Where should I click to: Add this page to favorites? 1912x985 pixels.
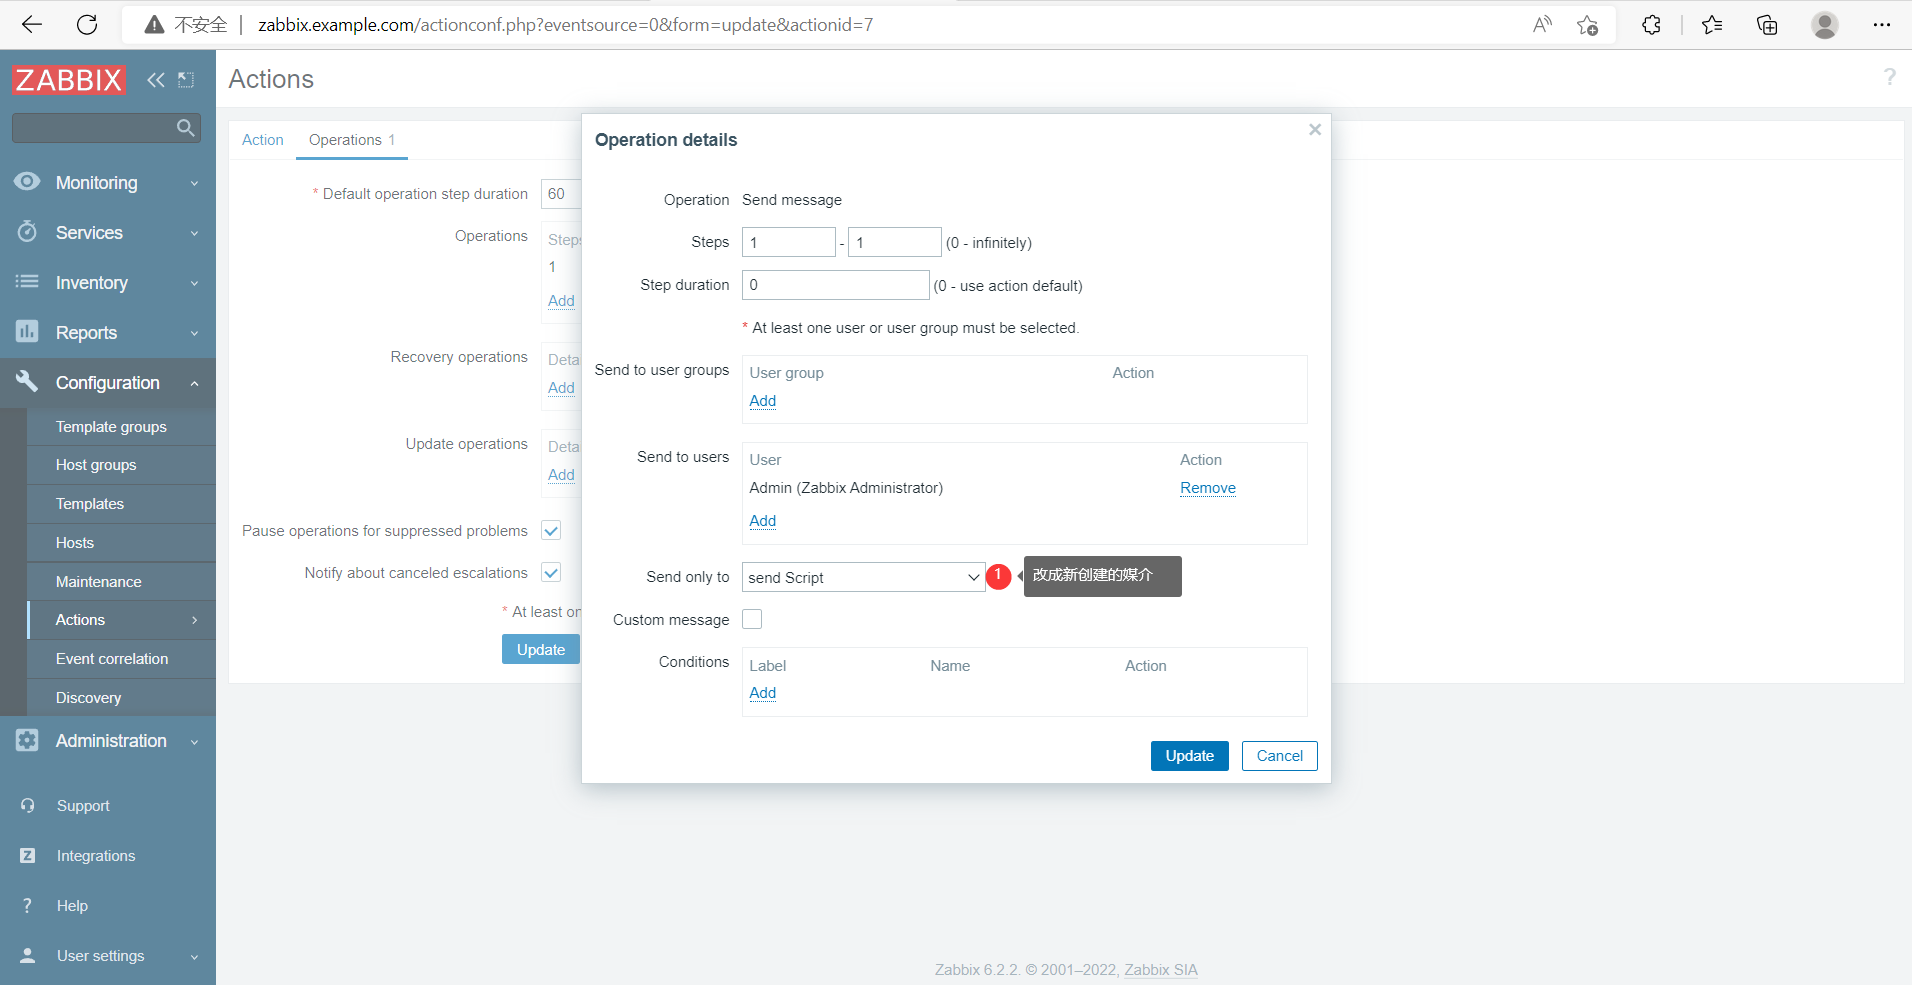tap(1587, 25)
